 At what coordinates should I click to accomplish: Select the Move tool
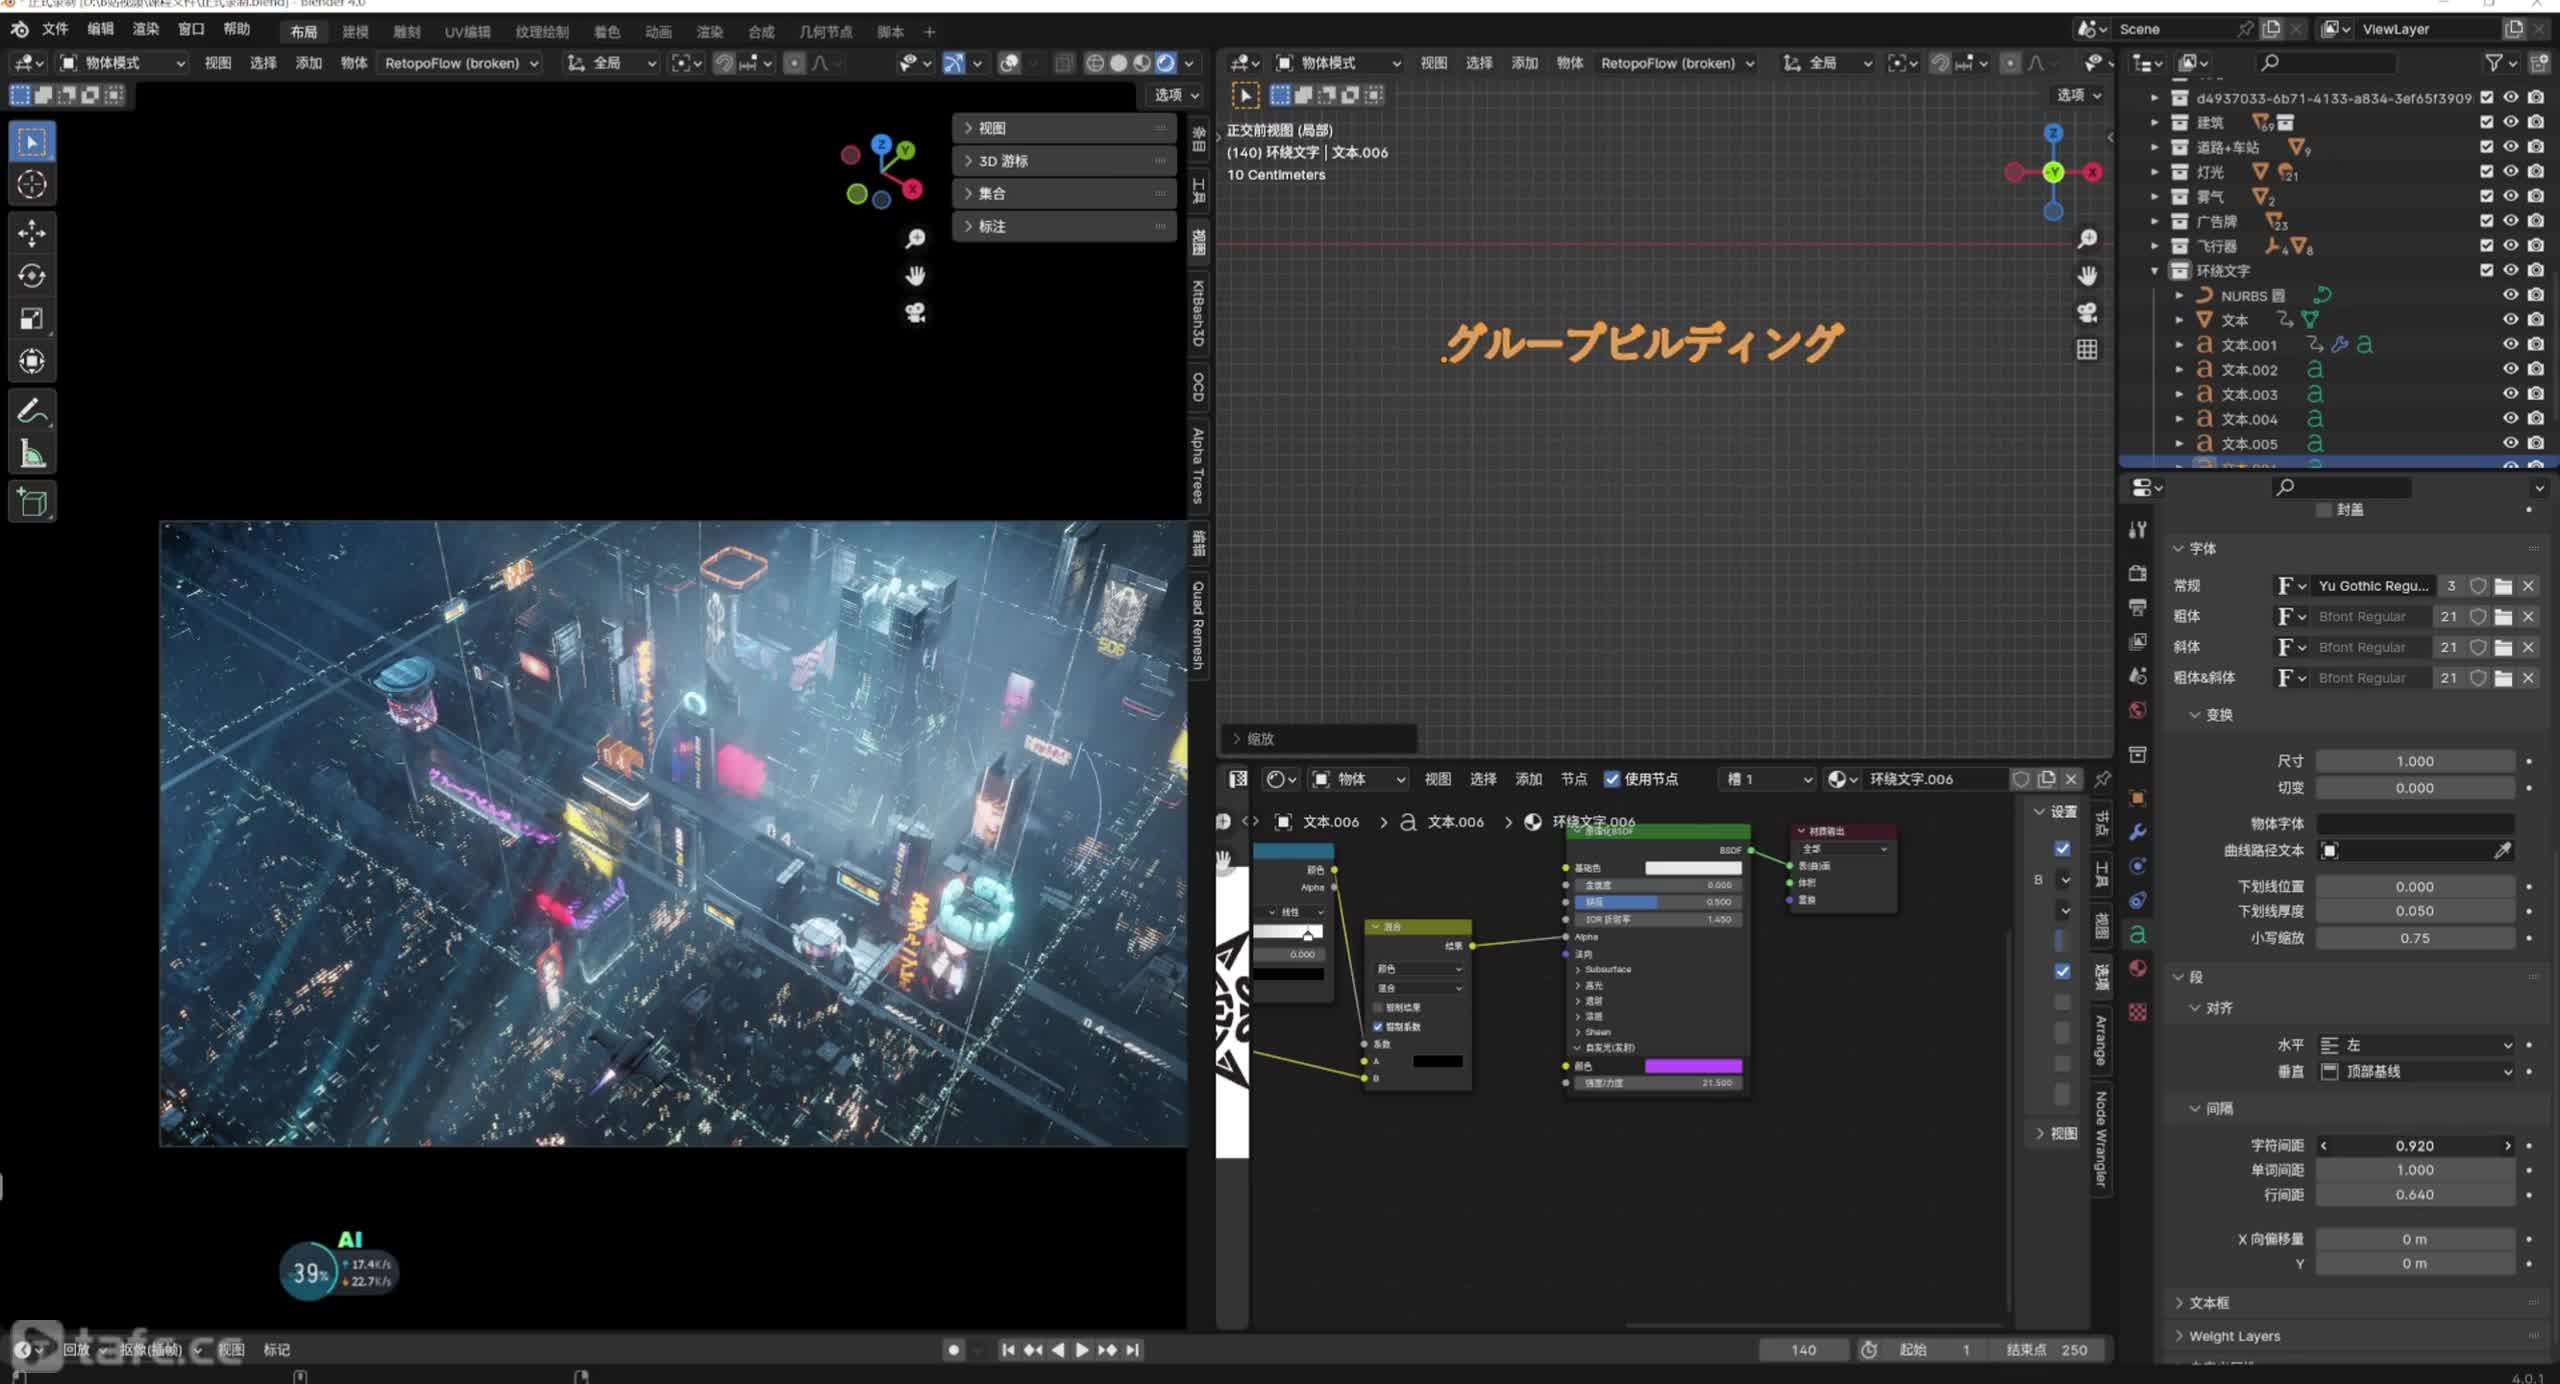(x=32, y=233)
